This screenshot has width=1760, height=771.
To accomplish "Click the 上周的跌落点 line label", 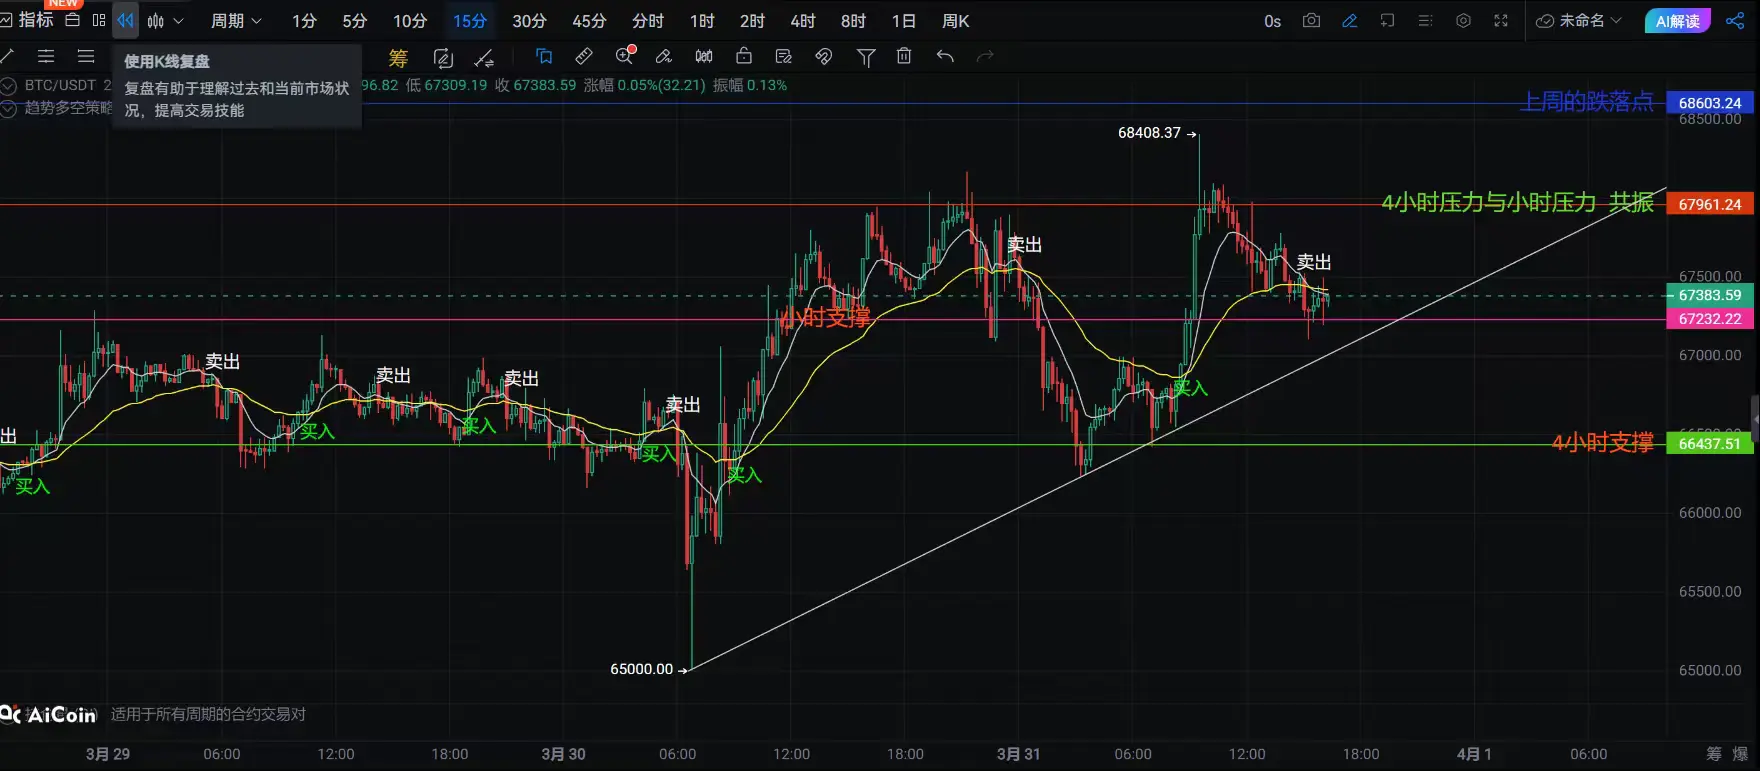I will pyautogui.click(x=1586, y=102).
